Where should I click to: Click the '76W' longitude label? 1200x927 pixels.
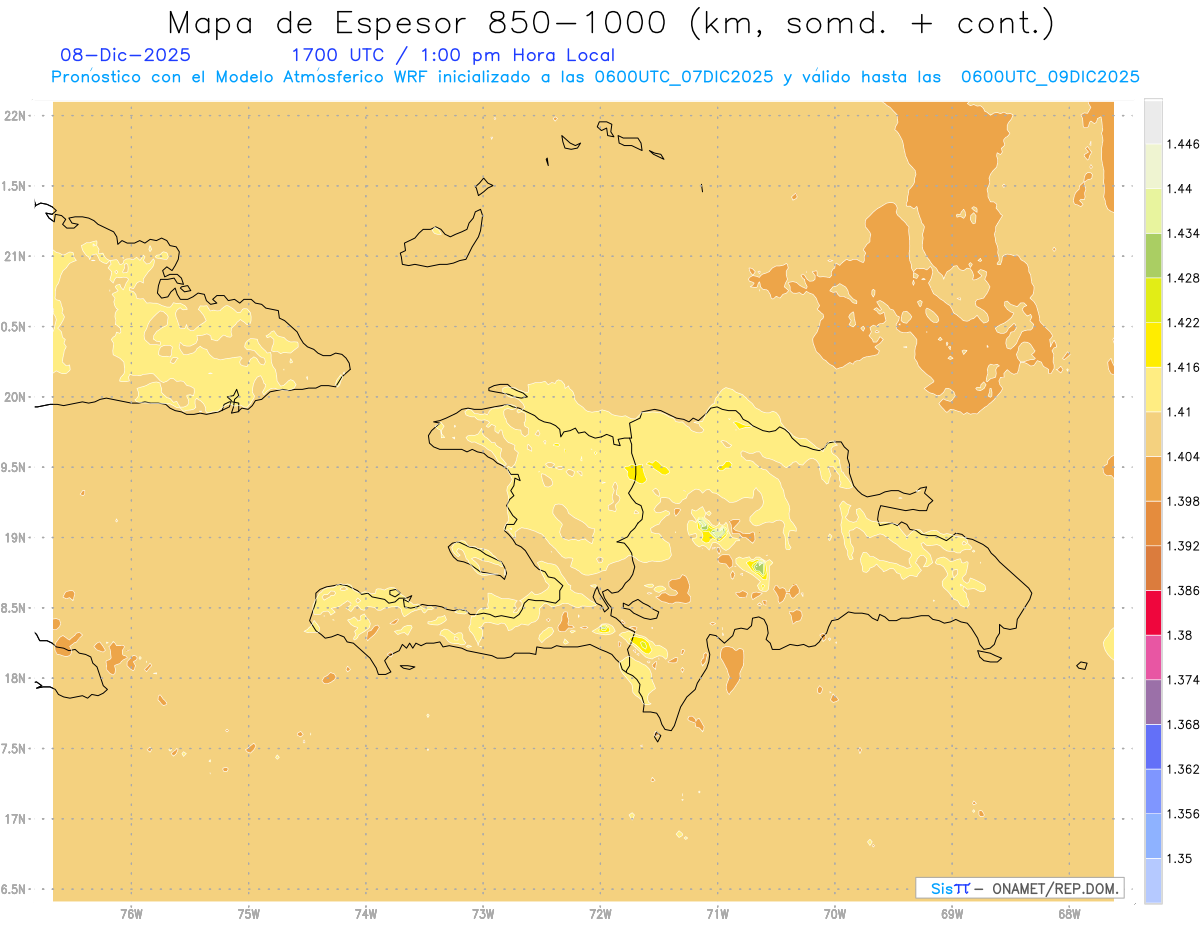pos(131,914)
